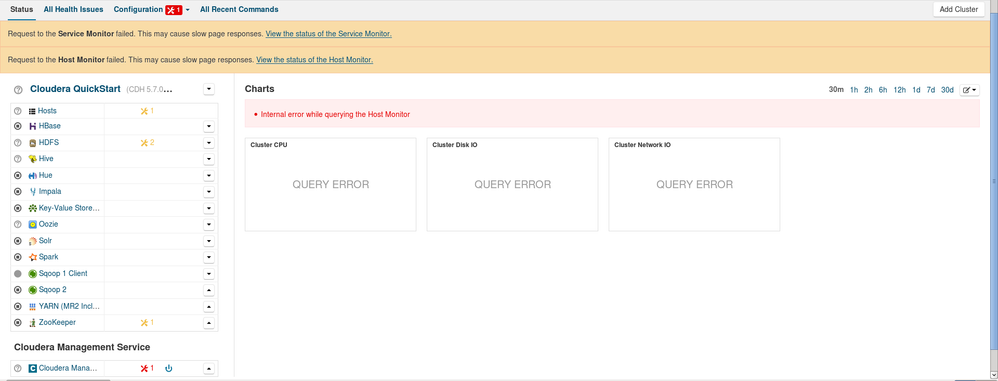Click the Sqoop 2 logo icon

[x=32, y=289]
